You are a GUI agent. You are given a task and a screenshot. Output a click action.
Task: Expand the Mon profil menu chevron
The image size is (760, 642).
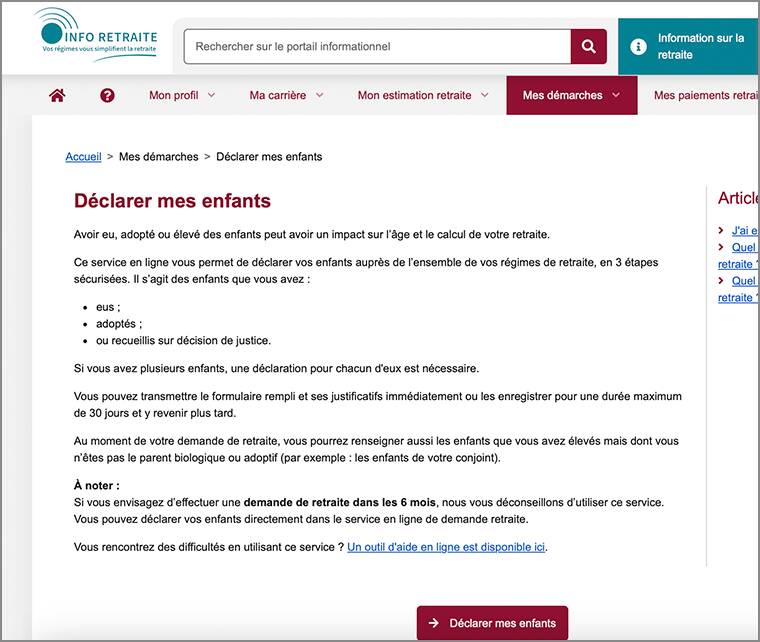(x=211, y=95)
